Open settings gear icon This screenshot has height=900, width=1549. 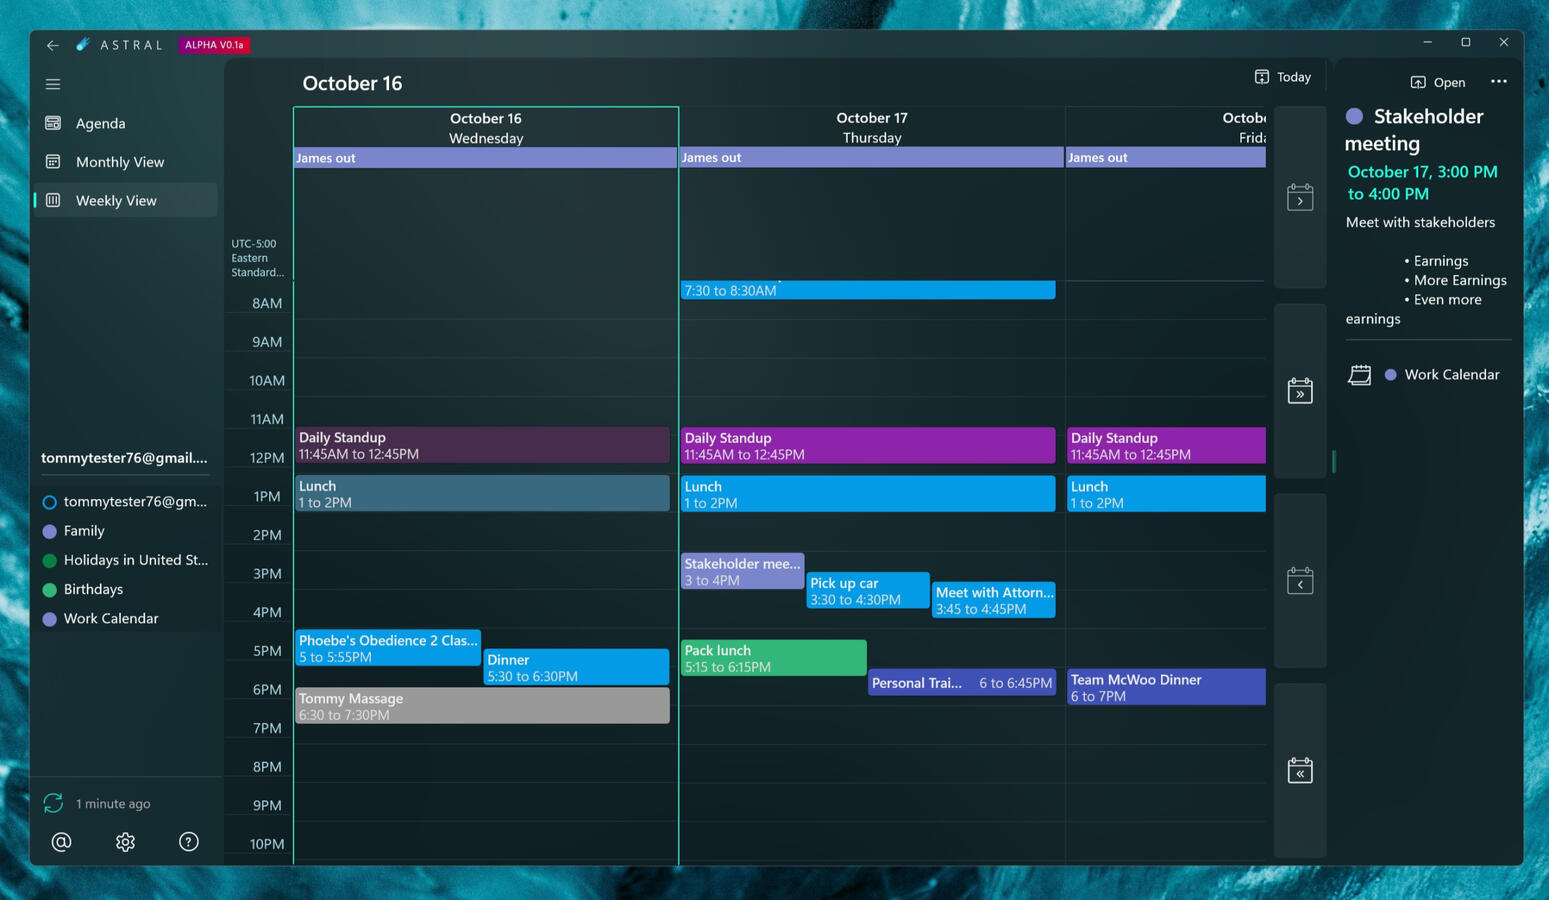125,842
